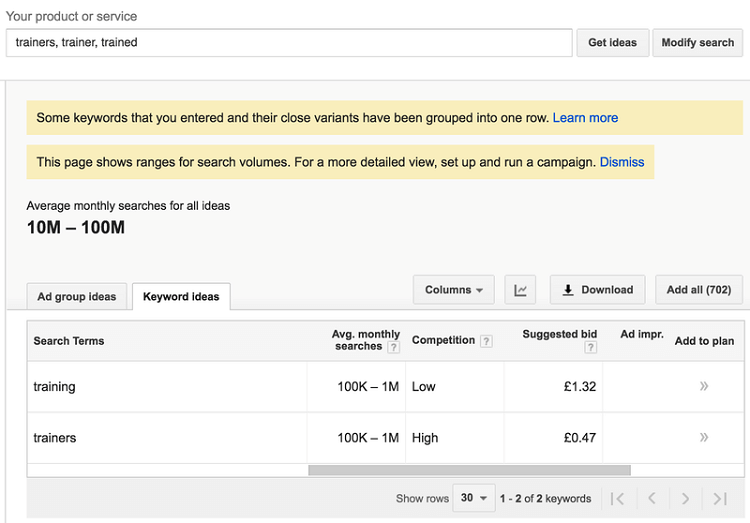Open the Learn more link
Viewport: 750px width, 523px height.
585,118
